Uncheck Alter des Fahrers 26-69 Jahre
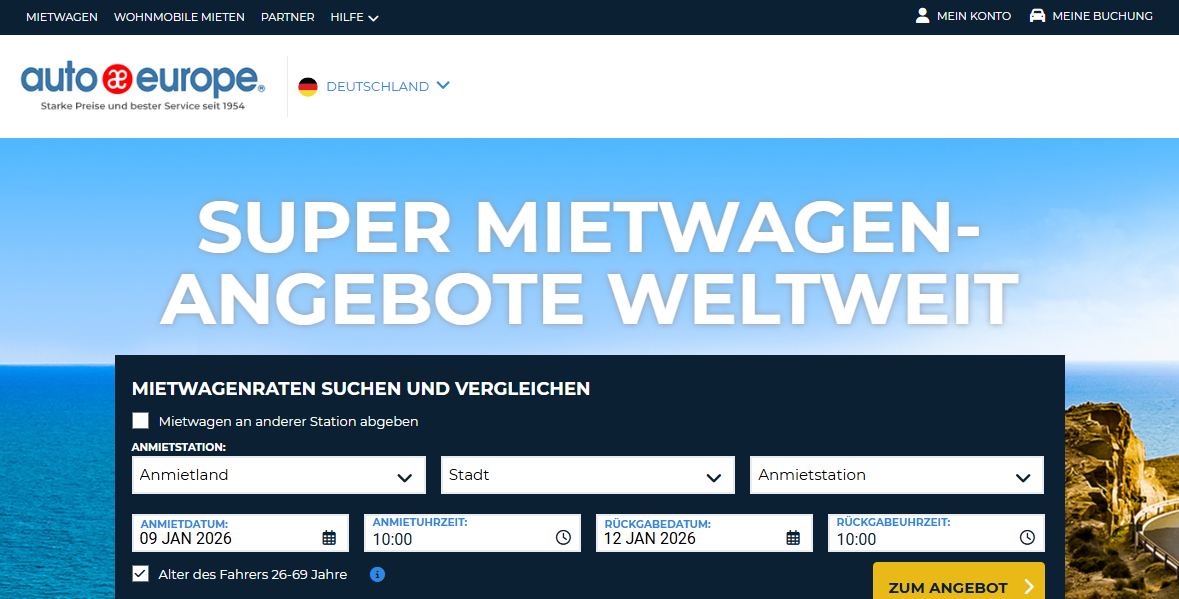The image size is (1179, 599). pyautogui.click(x=141, y=574)
